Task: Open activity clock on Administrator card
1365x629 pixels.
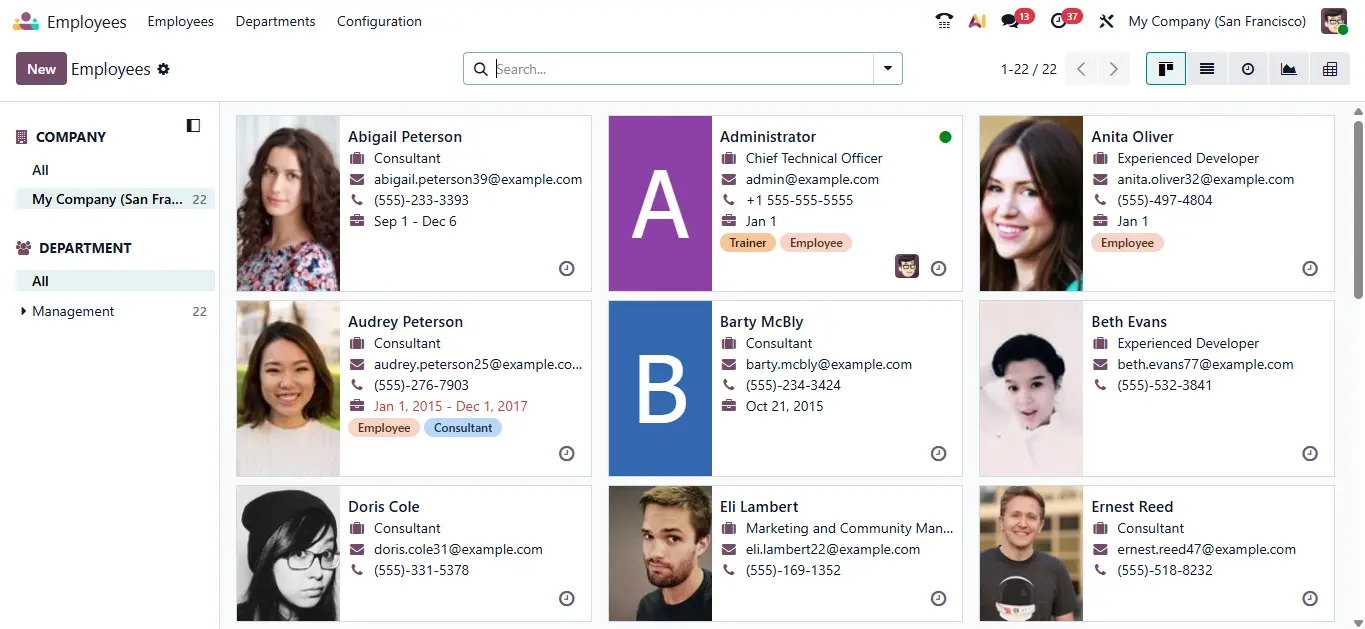Action: click(938, 268)
